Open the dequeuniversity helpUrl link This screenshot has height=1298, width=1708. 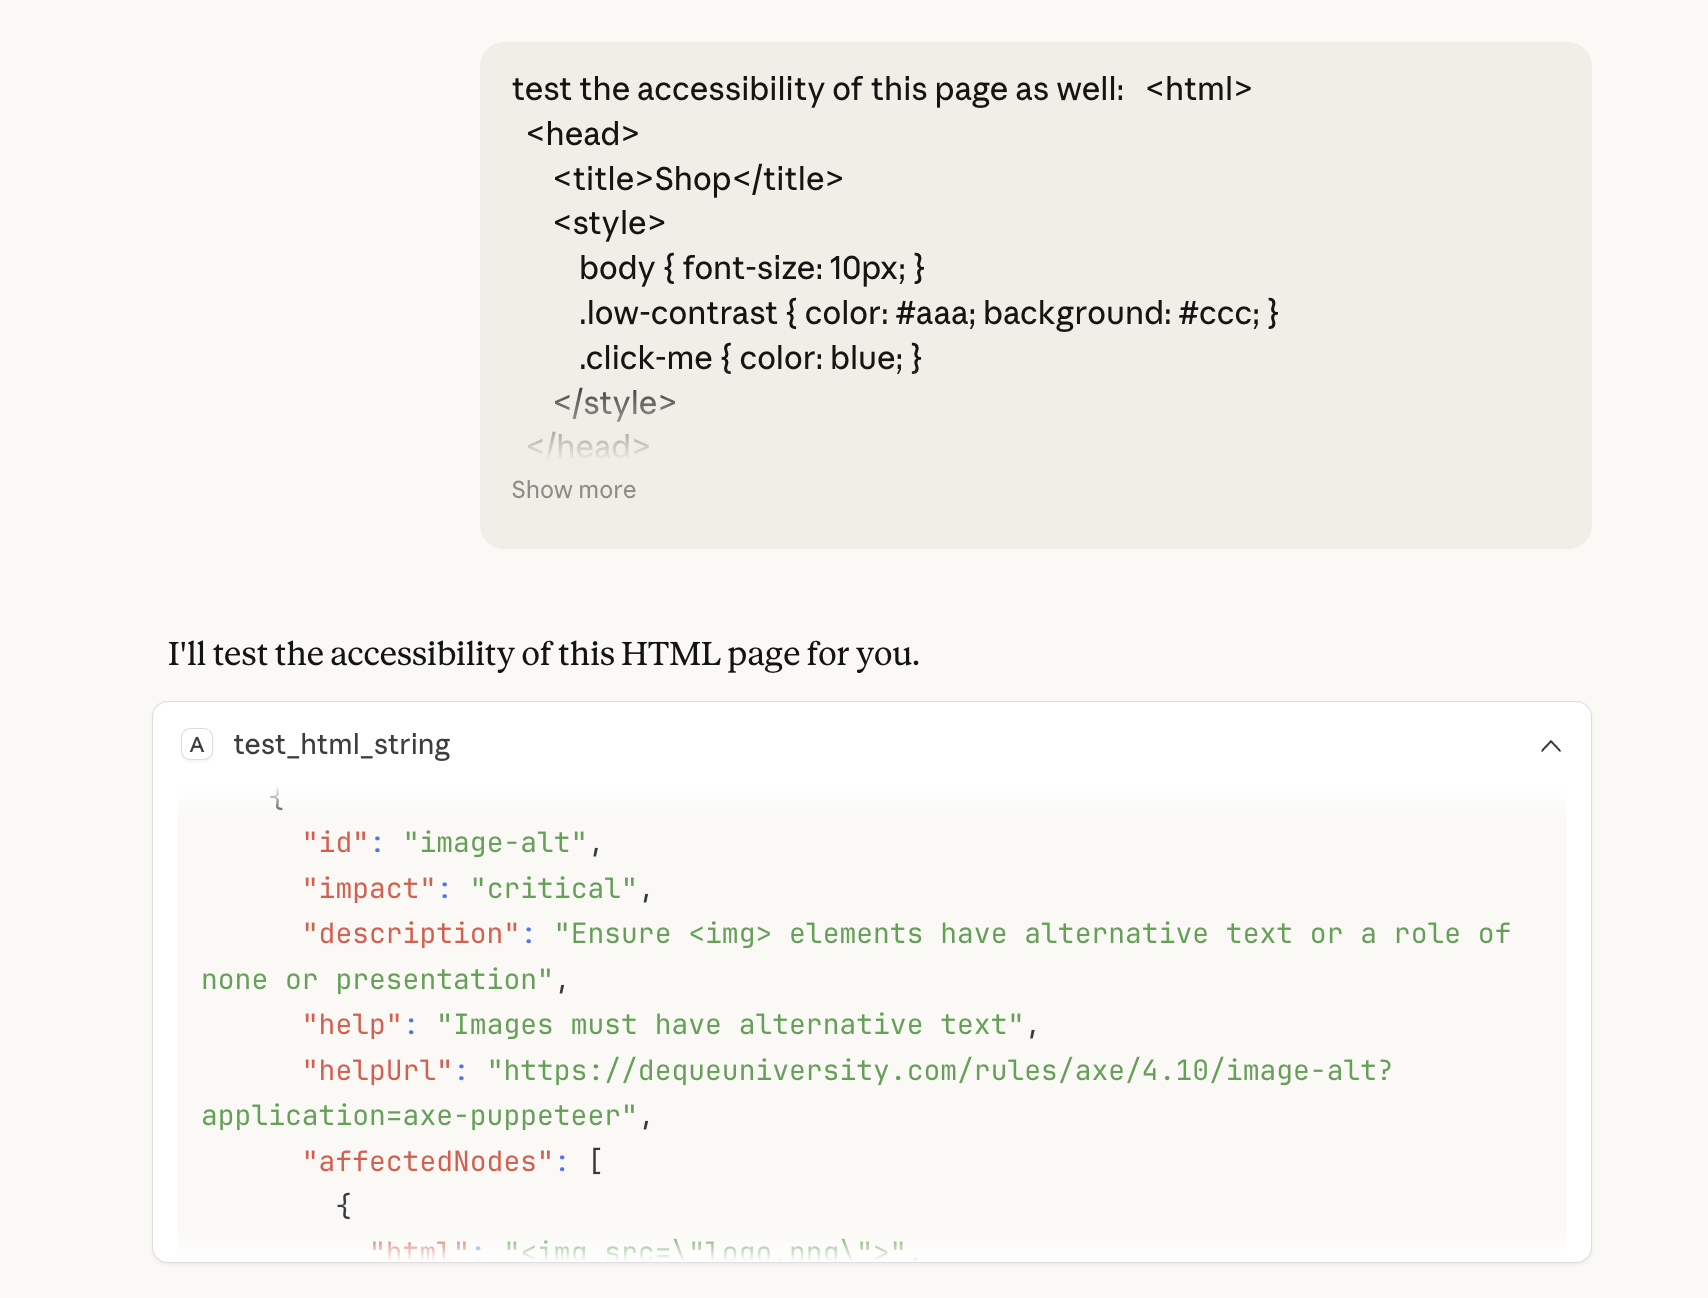(x=940, y=1070)
